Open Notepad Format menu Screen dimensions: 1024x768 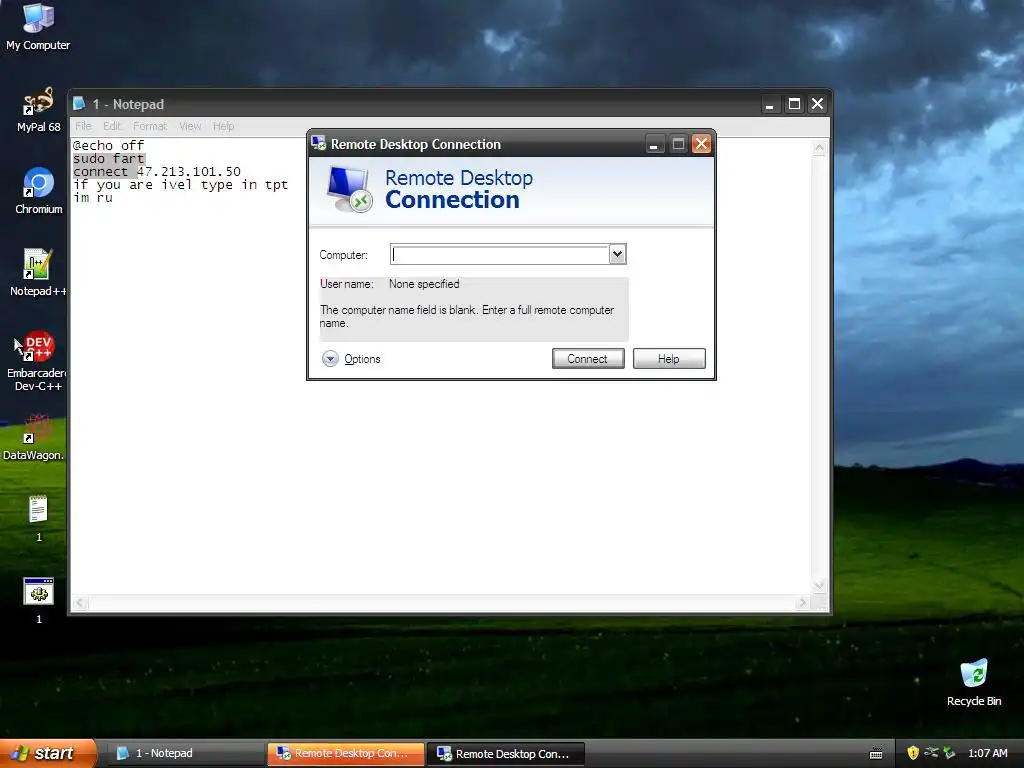150,126
